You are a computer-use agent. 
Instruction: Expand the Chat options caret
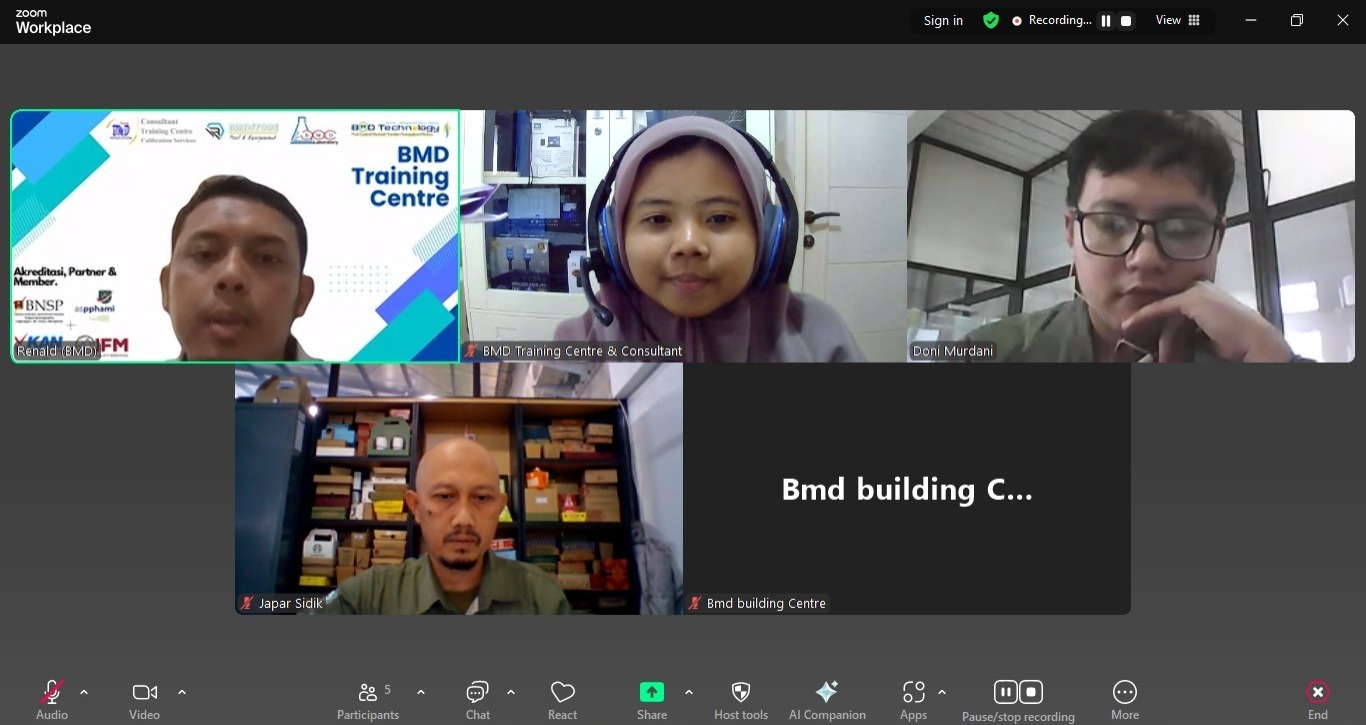(511, 692)
